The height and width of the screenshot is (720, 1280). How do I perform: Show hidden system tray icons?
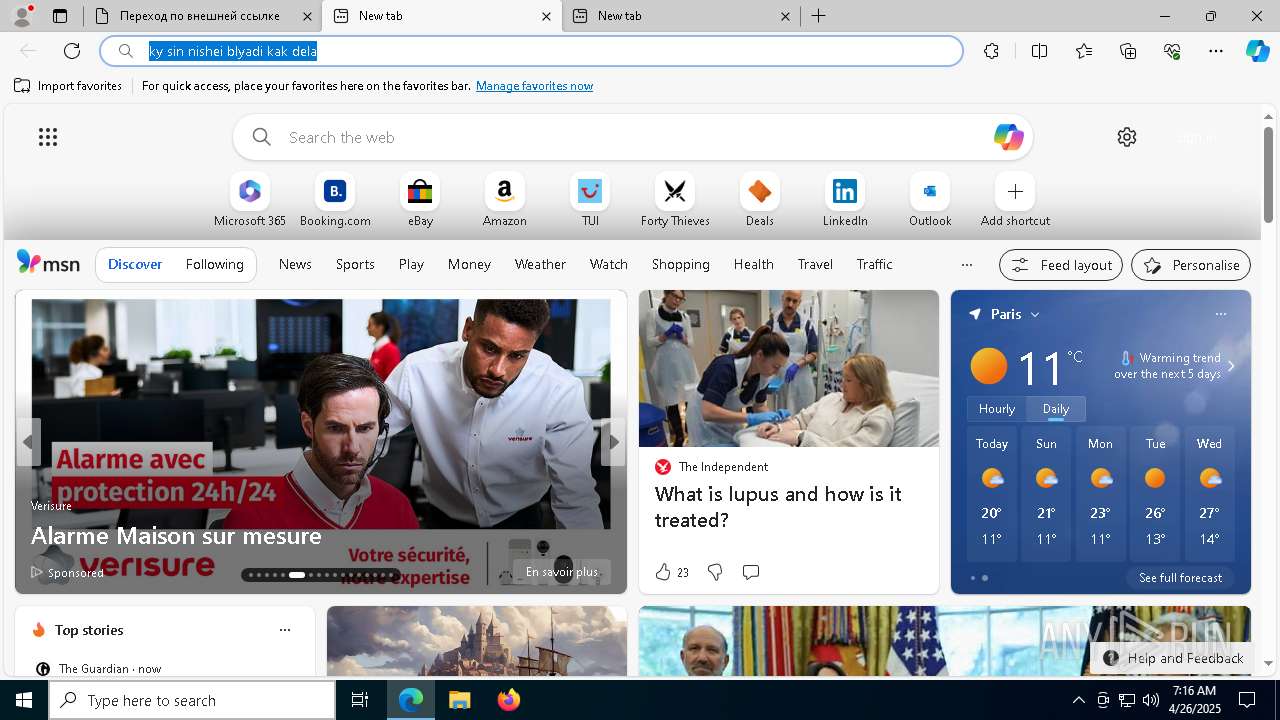[x=1078, y=700]
